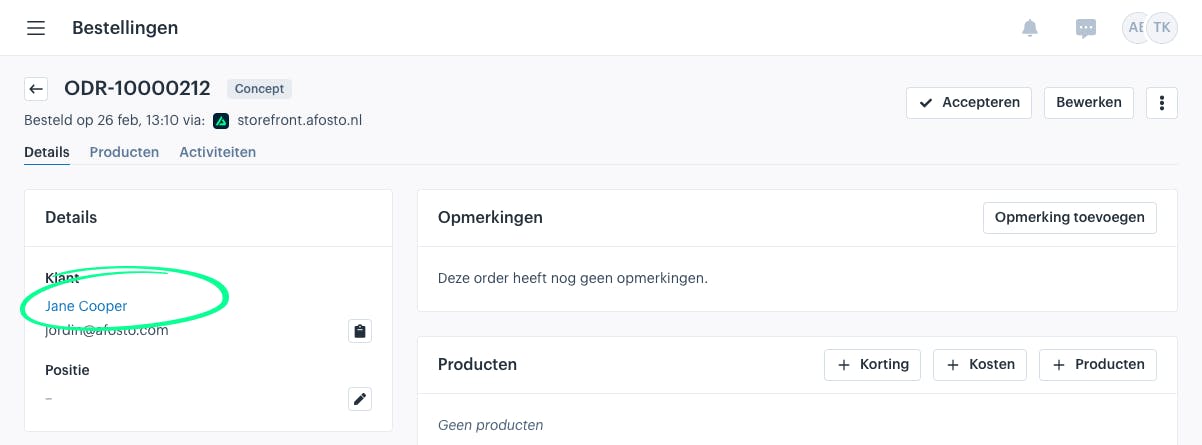Click the storefront.afosto.nl channel icon
Screen dimensions: 1202x445
point(221,121)
